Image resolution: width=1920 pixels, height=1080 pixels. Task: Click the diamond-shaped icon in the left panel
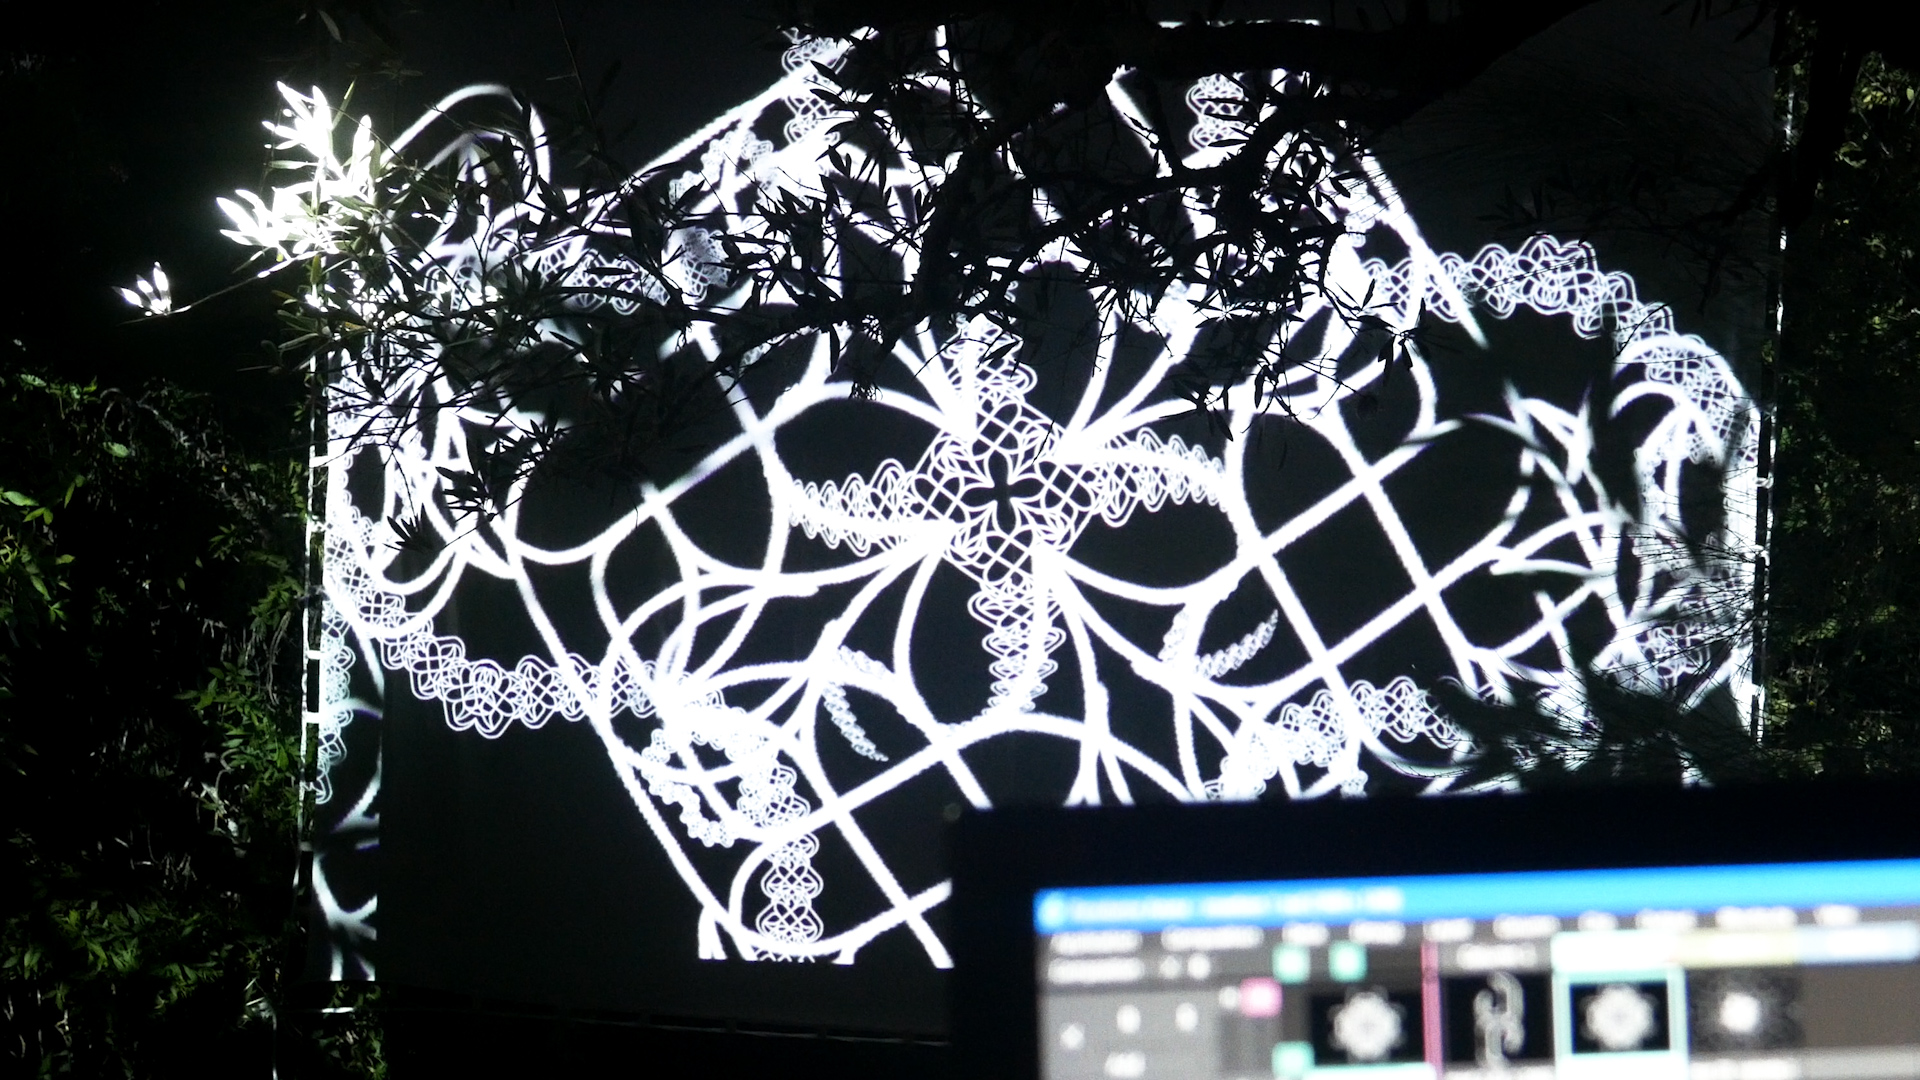[x=1074, y=1034]
